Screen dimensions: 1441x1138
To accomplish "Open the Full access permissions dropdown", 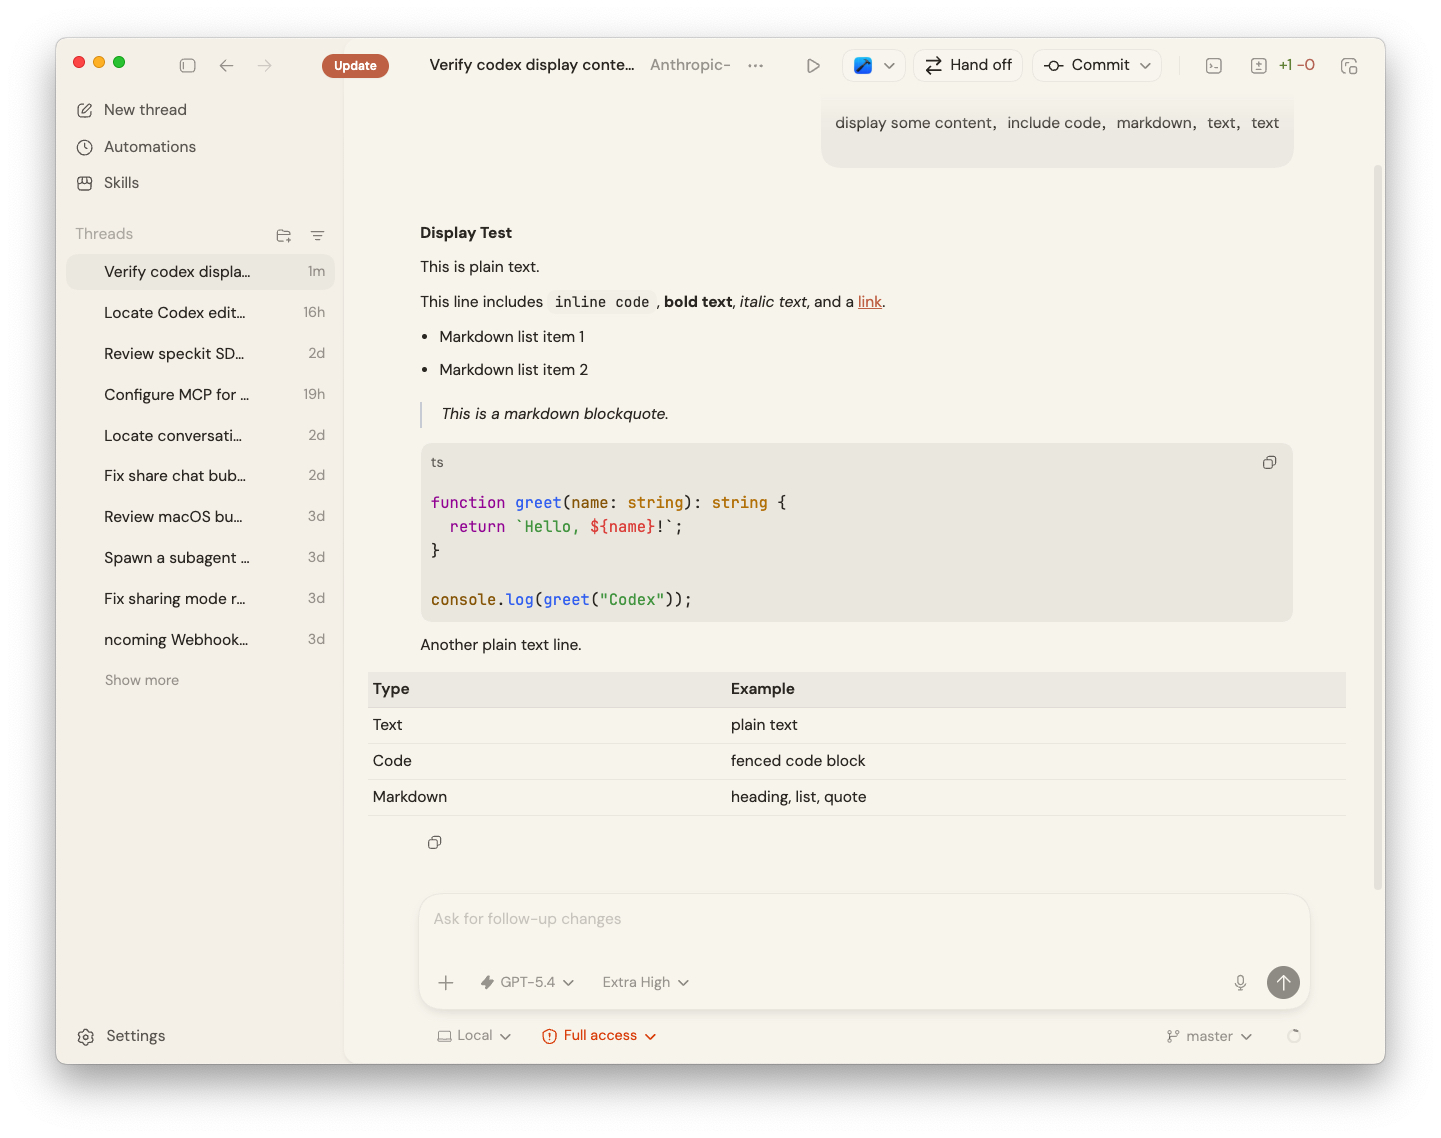I will click(x=599, y=1036).
